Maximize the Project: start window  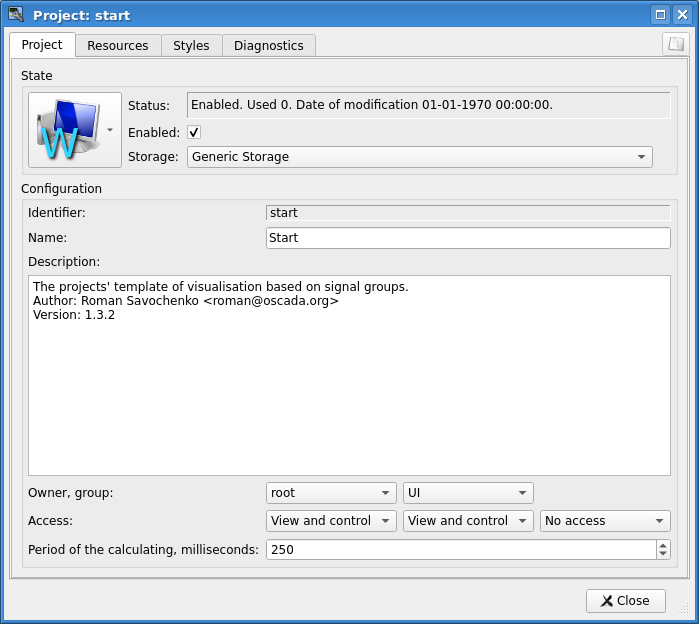point(660,15)
